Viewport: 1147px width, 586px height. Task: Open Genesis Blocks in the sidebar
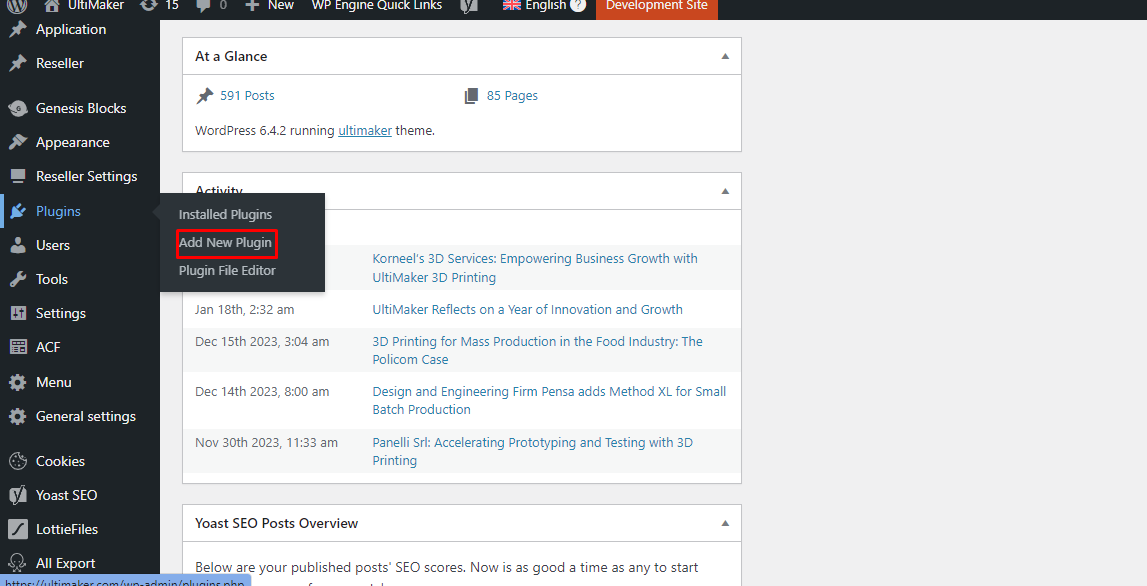(80, 108)
